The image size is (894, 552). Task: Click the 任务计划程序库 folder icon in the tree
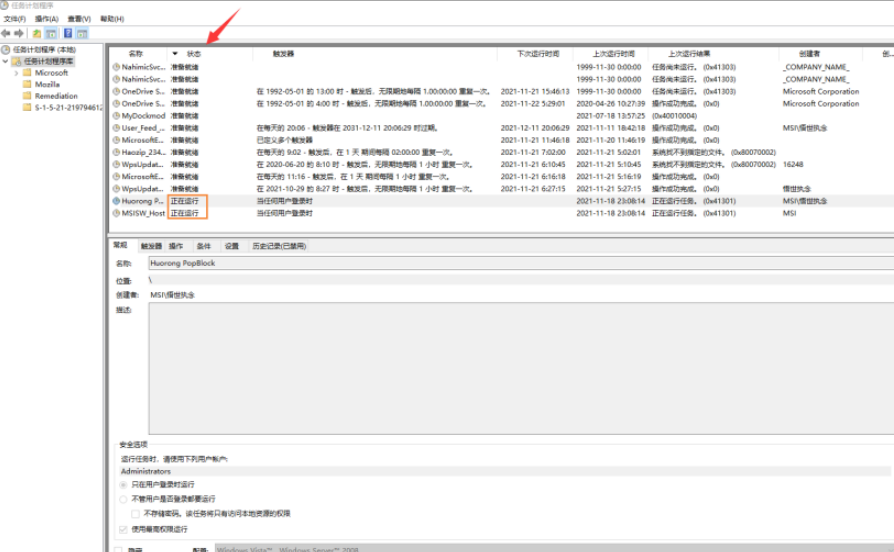click(17, 61)
